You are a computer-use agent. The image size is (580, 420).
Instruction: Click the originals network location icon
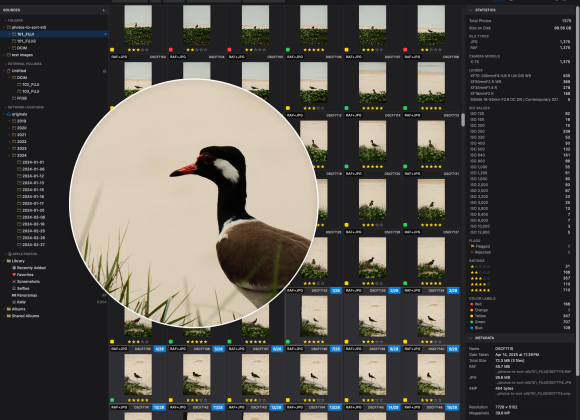[9, 114]
